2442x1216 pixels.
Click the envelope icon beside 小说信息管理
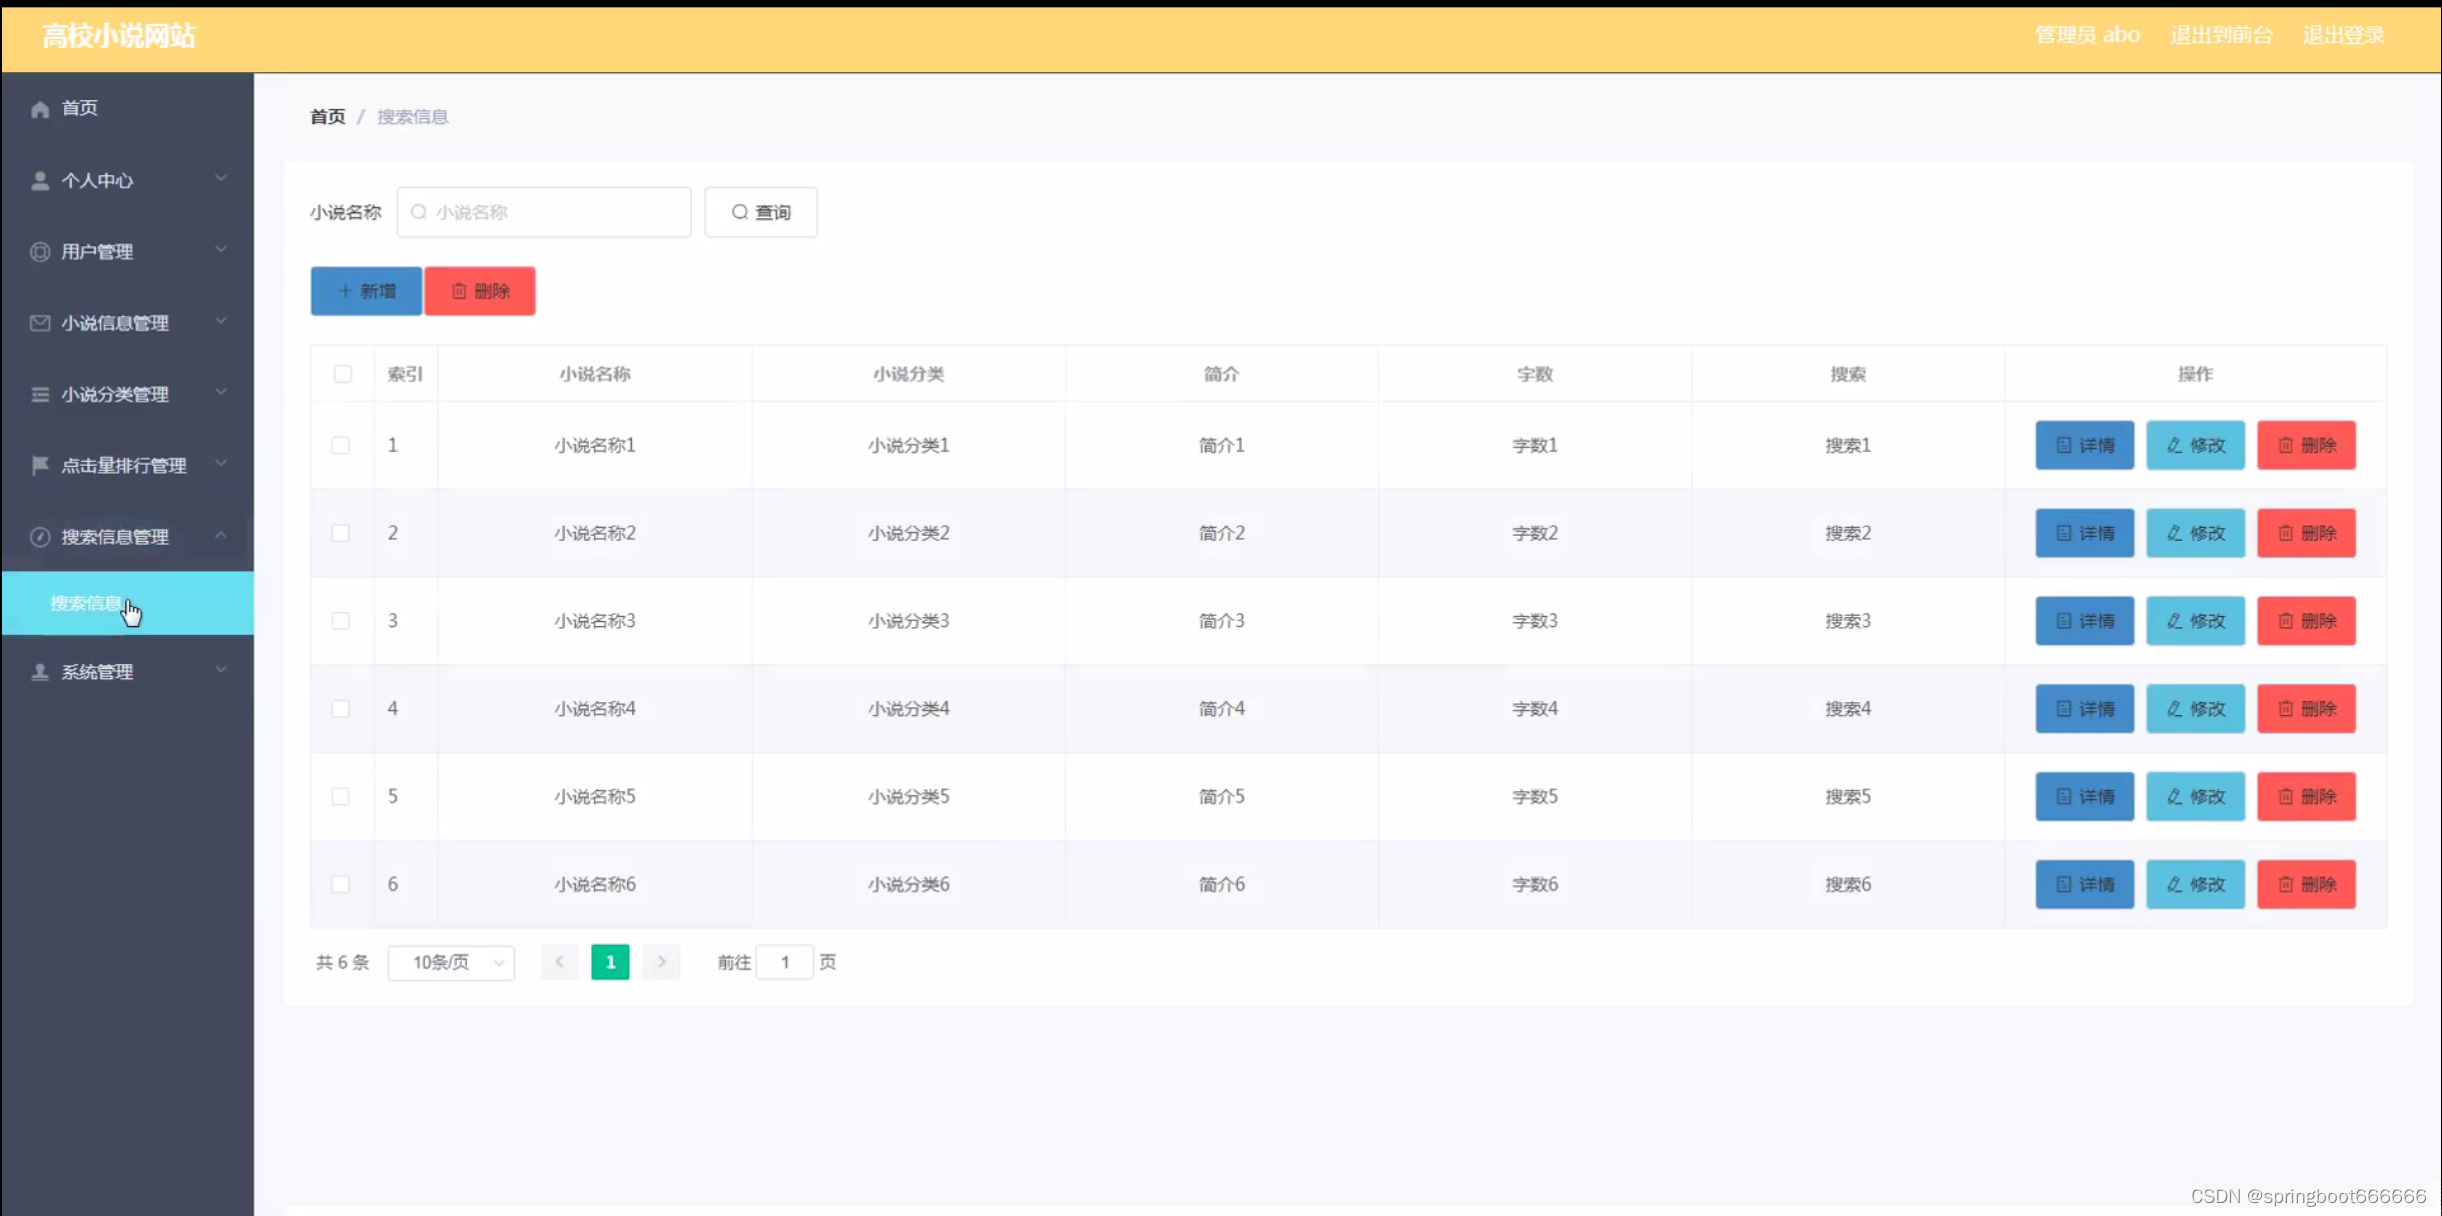tap(40, 323)
